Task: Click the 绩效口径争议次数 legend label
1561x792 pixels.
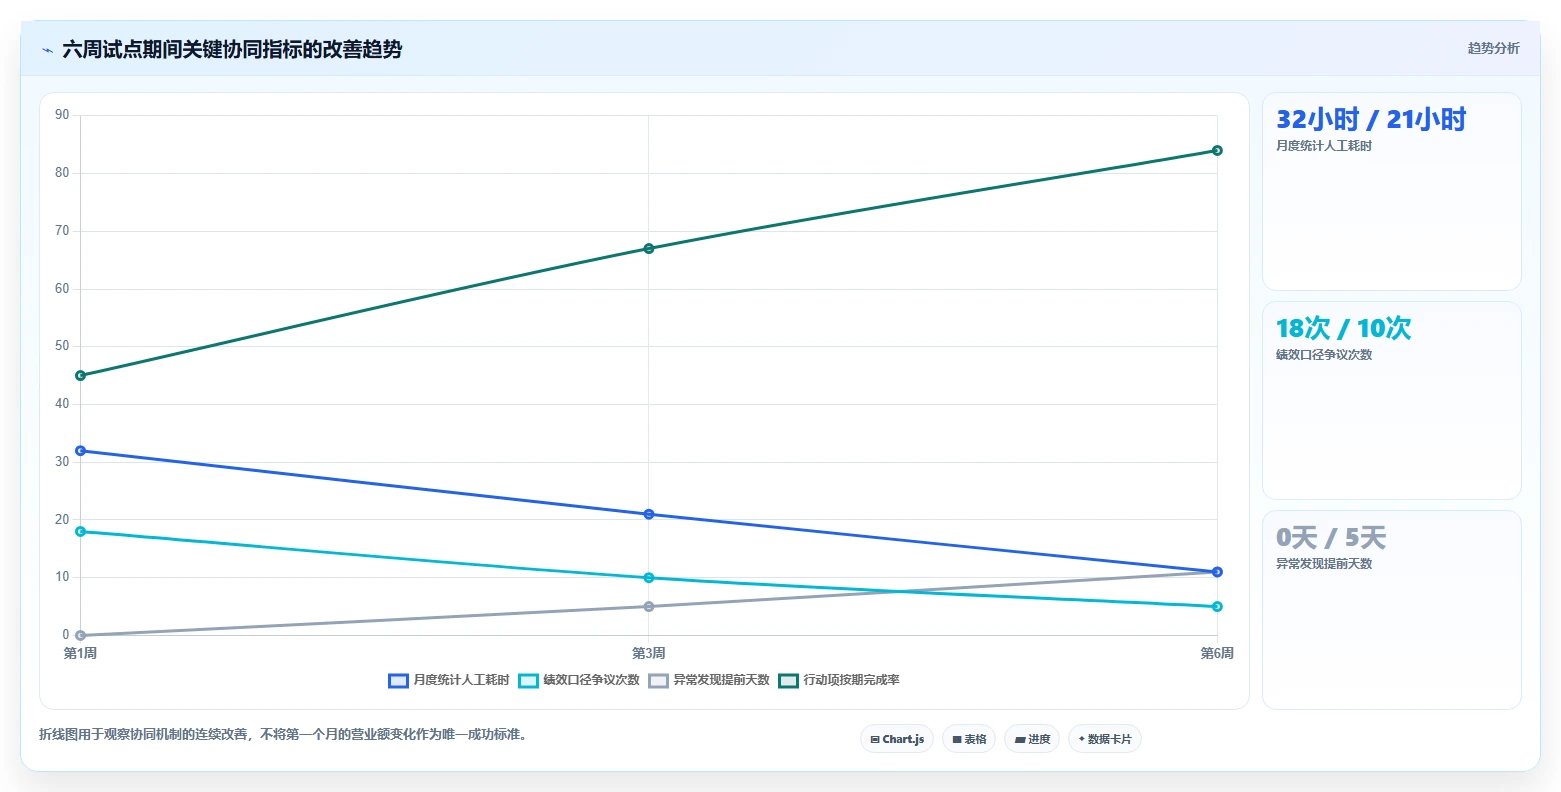Action: coord(591,680)
